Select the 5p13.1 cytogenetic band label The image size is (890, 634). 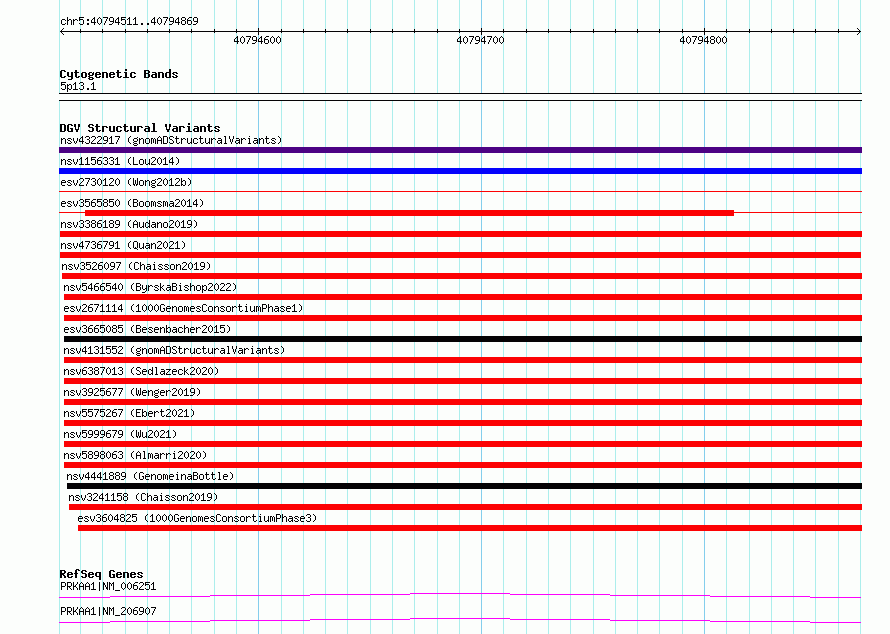78,86
